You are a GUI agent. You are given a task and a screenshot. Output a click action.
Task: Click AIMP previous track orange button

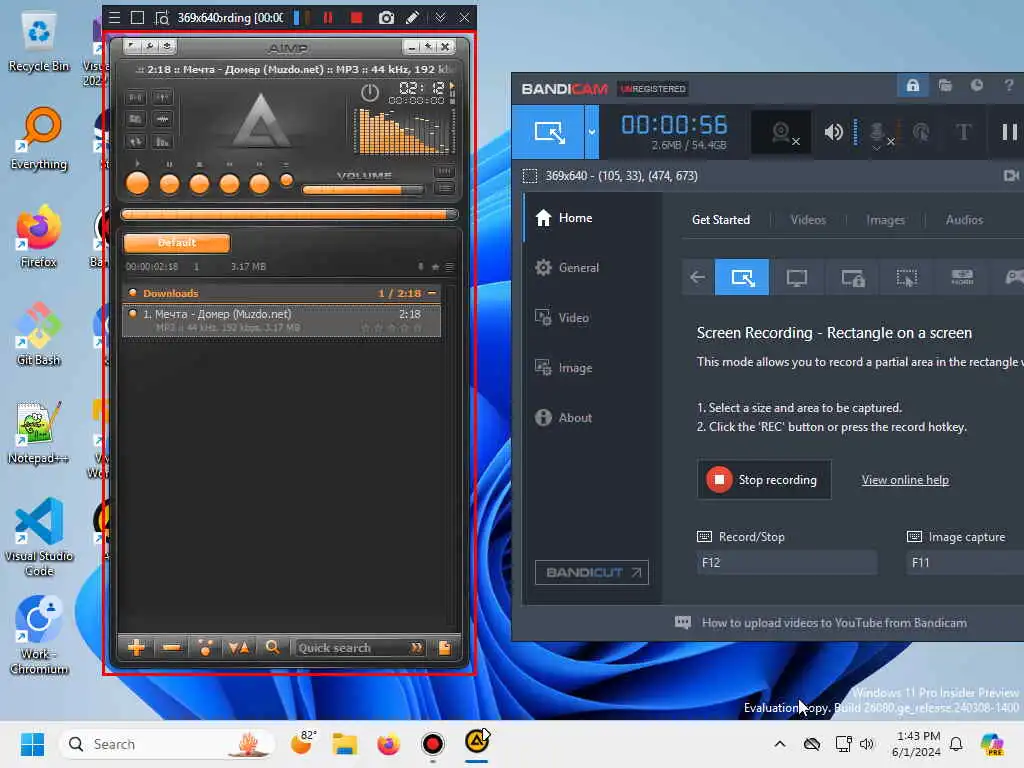tap(229, 184)
